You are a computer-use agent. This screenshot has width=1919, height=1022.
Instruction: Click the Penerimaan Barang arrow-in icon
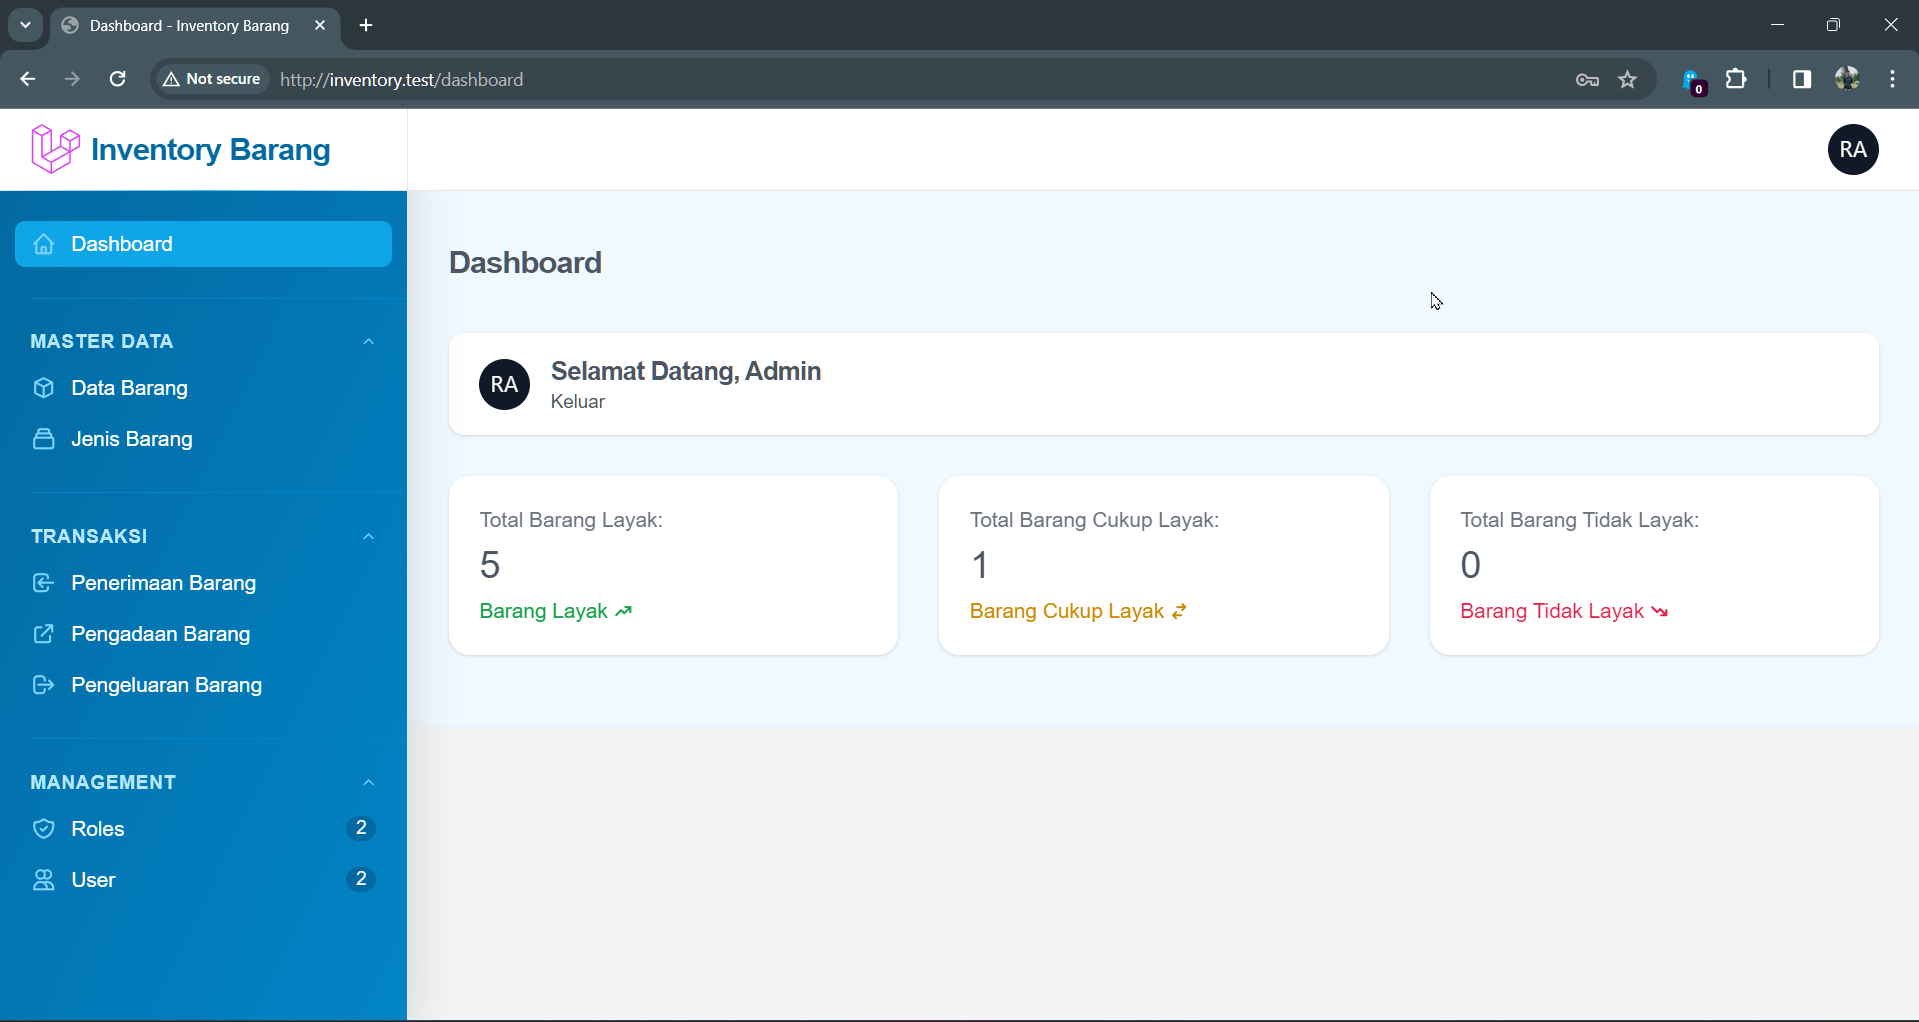coord(43,583)
